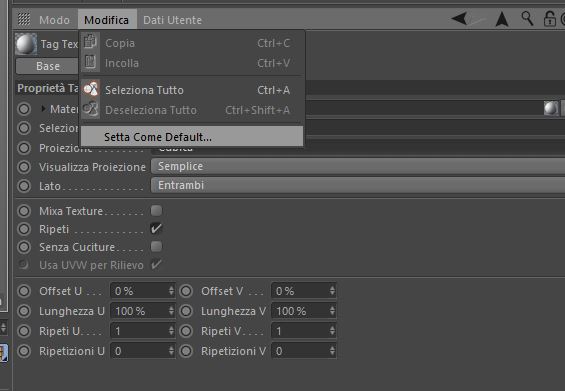Open the Dati Utente menu
Screen dimensions: 565x391
(172, 20)
